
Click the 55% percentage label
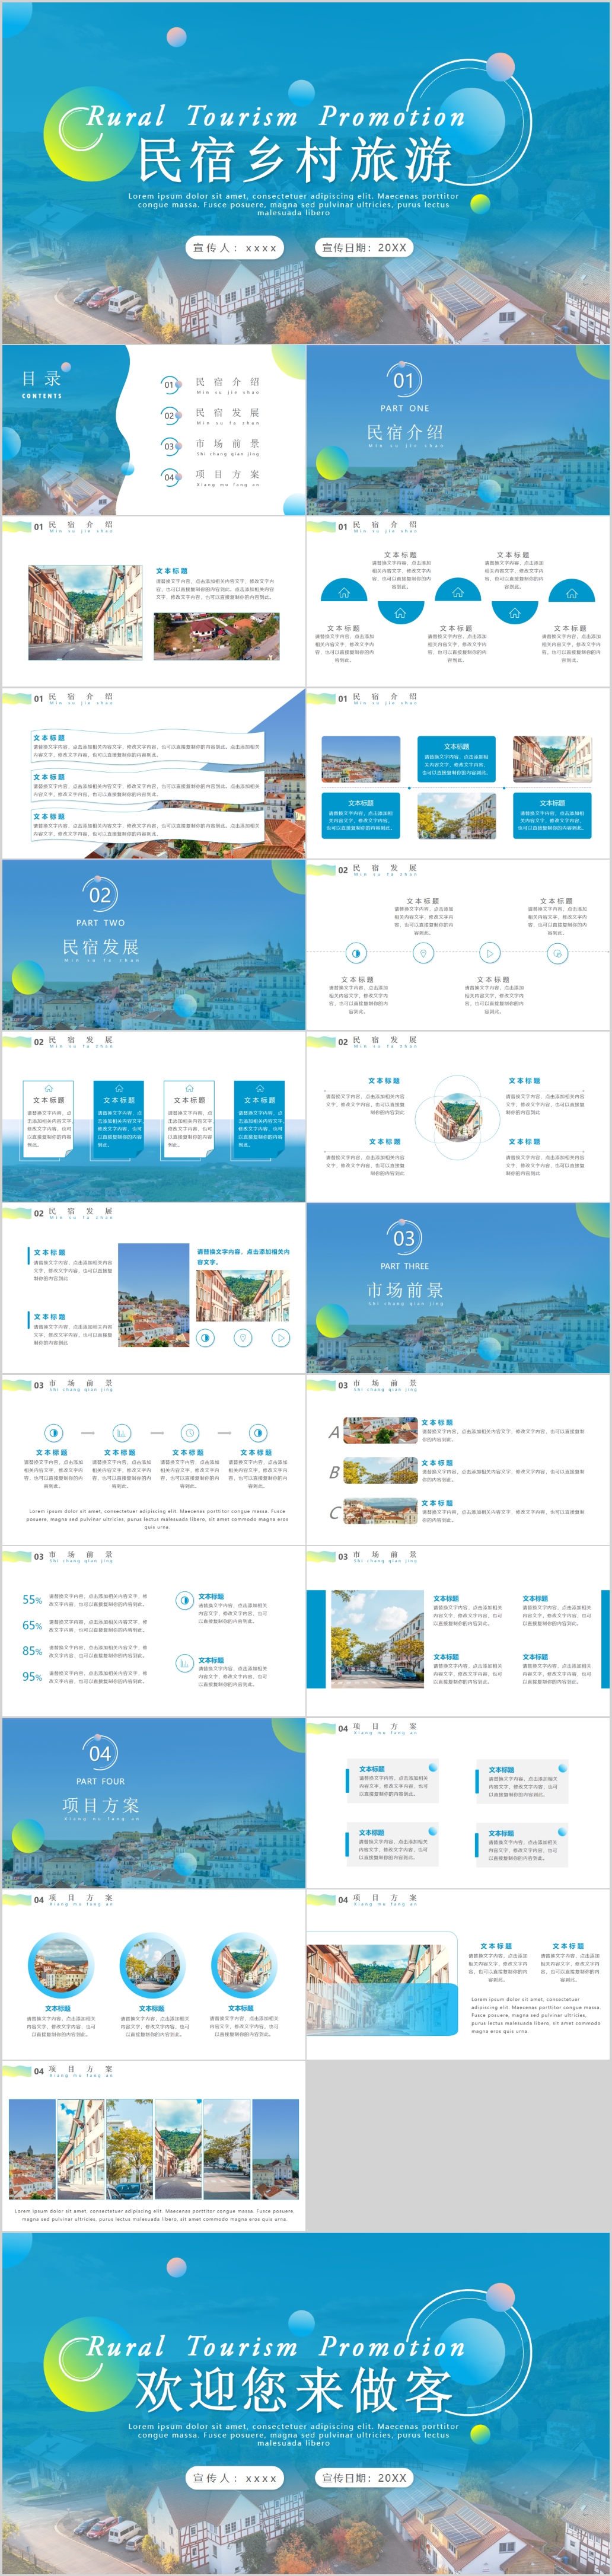tap(32, 1600)
